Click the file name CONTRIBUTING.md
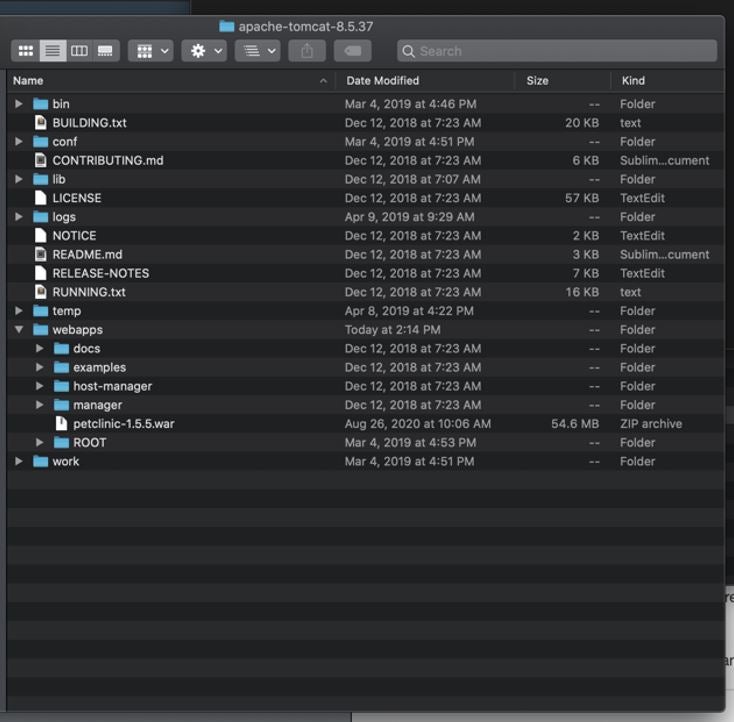The image size is (734, 722). pos(108,161)
